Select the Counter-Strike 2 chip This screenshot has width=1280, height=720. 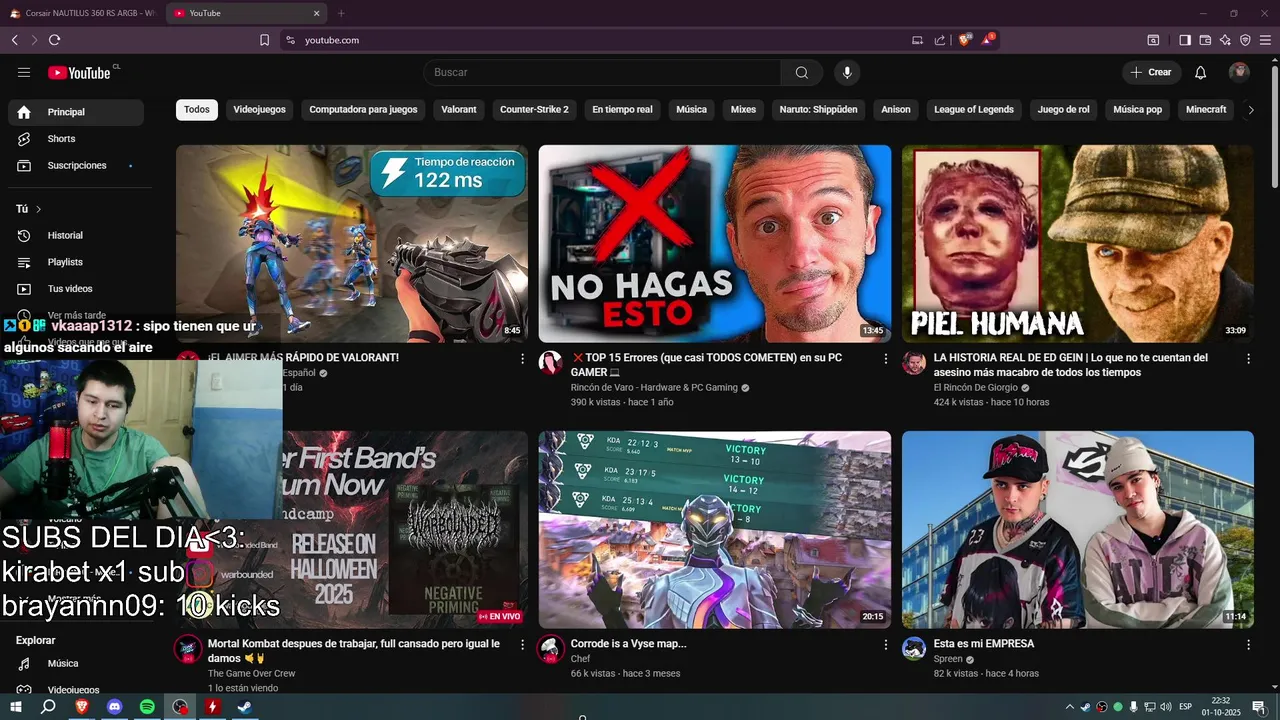point(534,110)
